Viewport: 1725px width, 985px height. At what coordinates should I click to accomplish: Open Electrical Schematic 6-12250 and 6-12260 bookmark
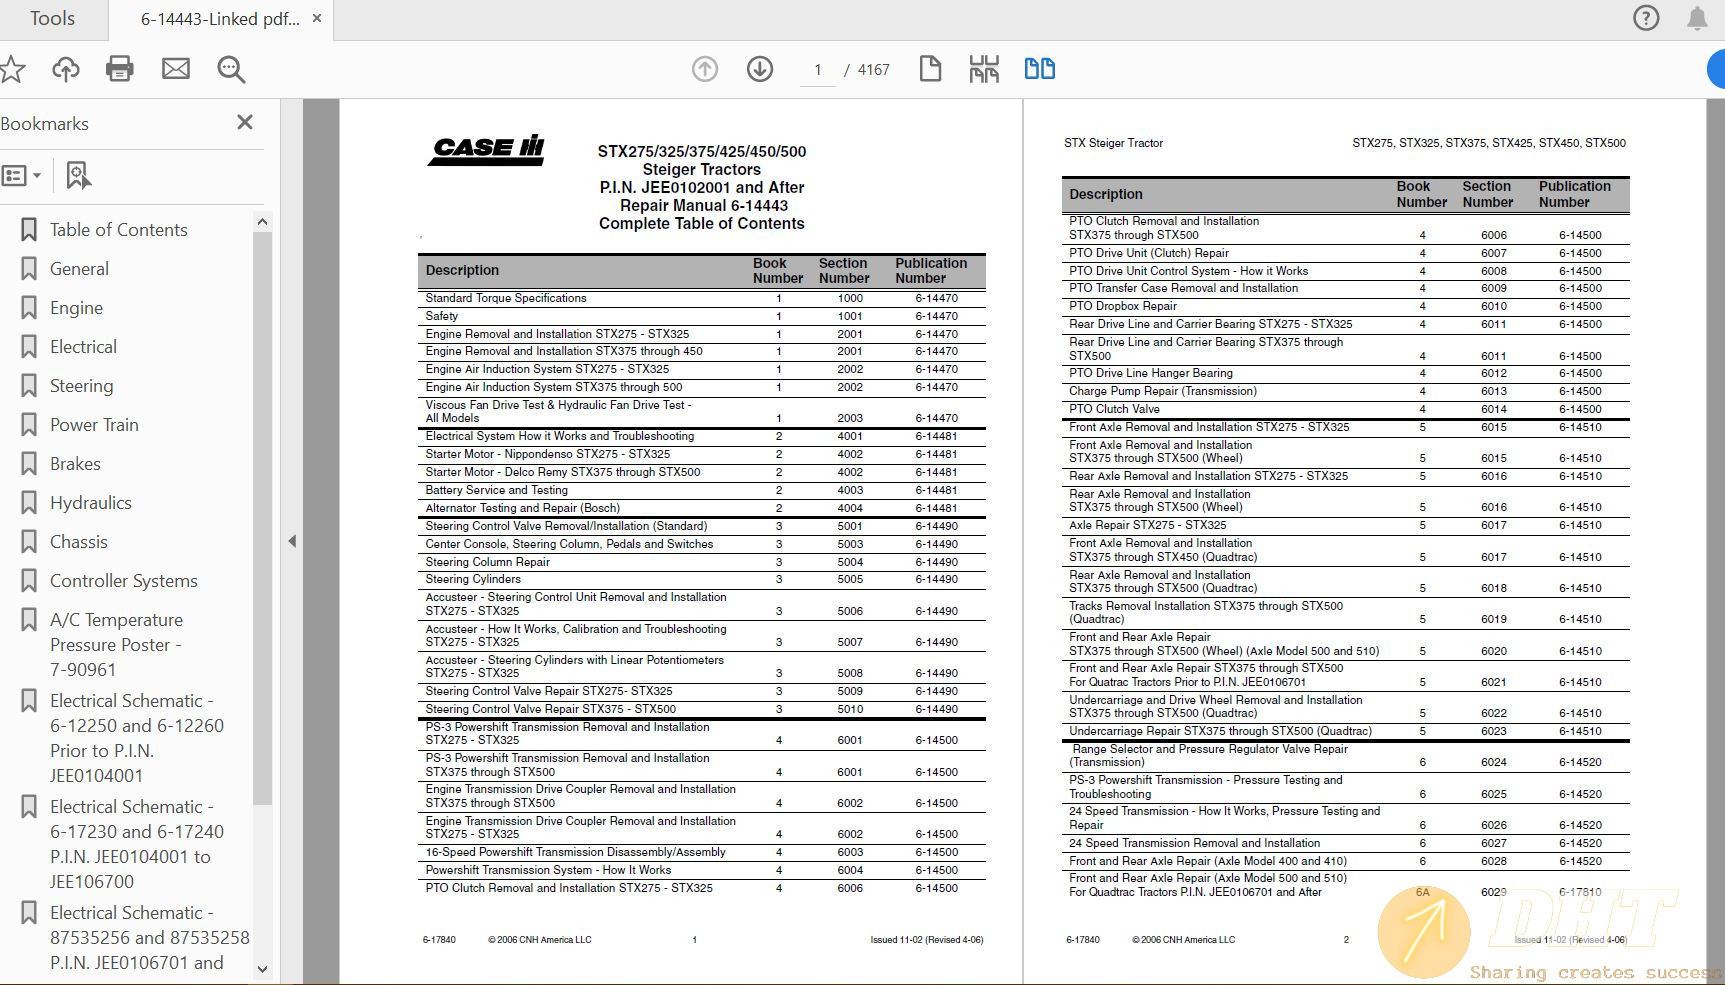click(137, 738)
